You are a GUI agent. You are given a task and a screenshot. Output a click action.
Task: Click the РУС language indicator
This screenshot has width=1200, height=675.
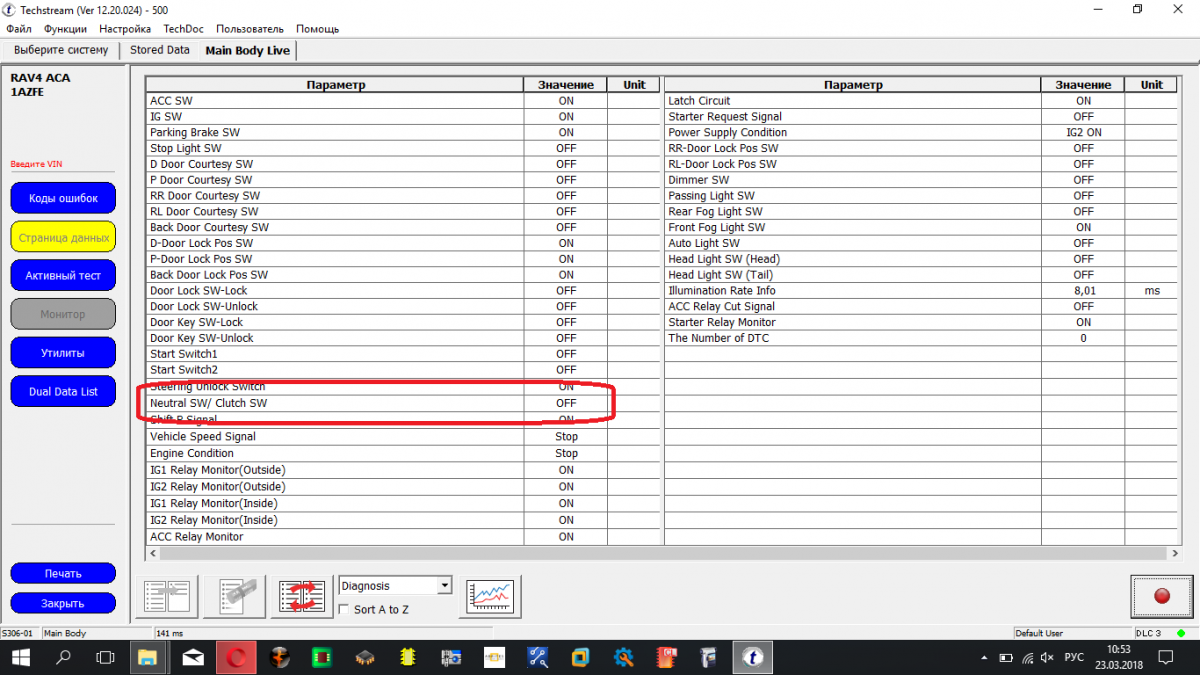(x=1073, y=657)
